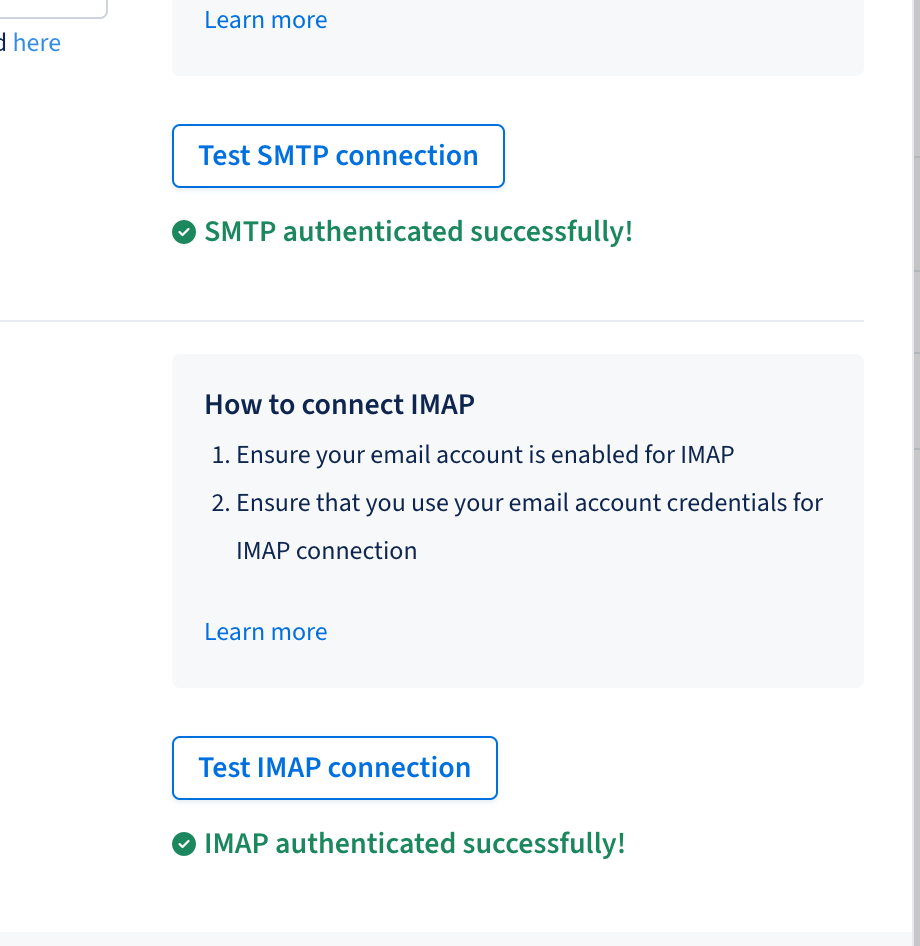
Task: Click the "1." list number marker
Action: coord(221,455)
